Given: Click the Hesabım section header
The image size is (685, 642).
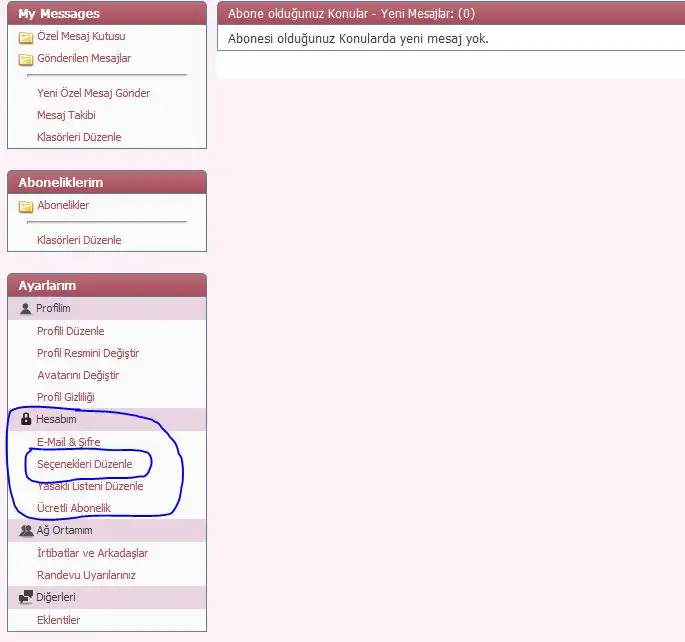Looking at the screenshot, I should tap(107, 419).
